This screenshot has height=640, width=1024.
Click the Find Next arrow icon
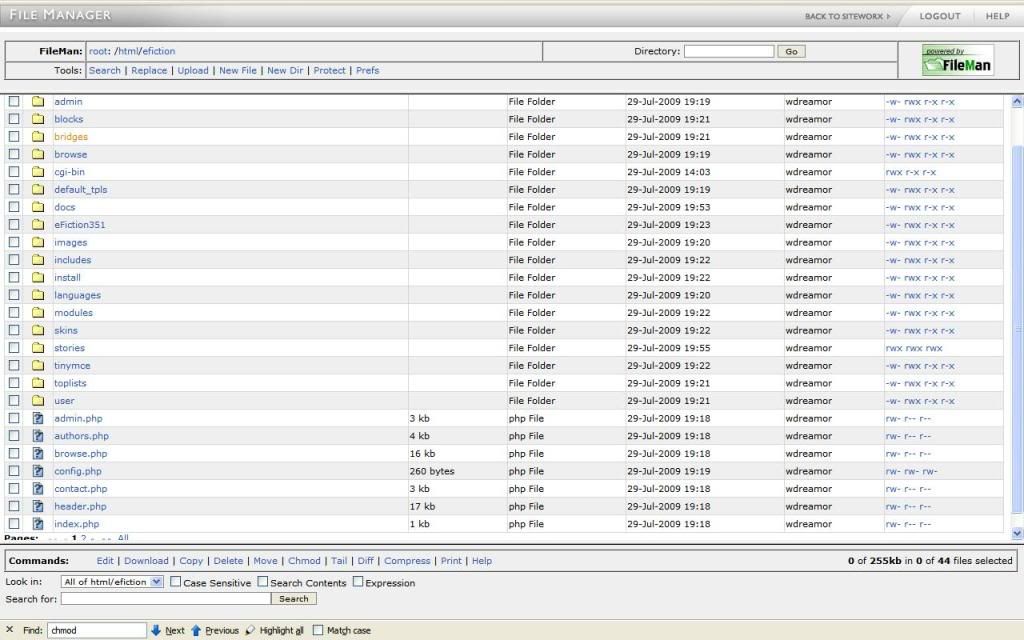(x=156, y=630)
